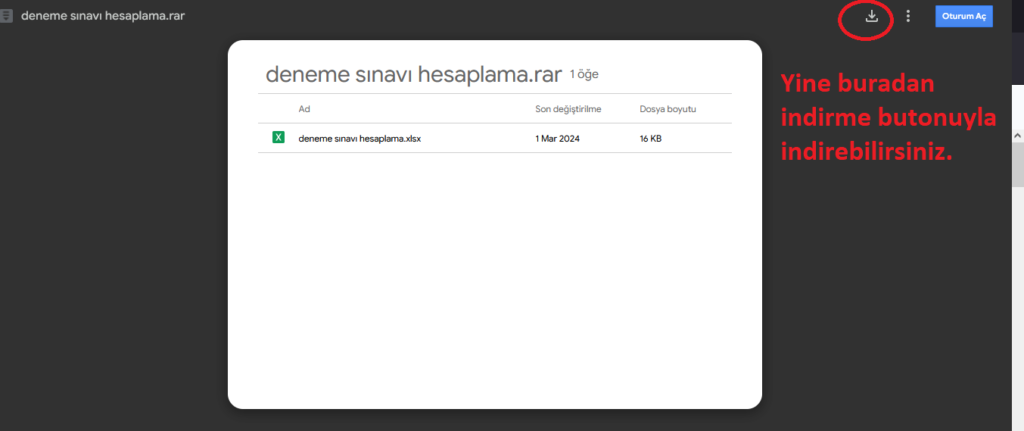This screenshot has height=431, width=1024.
Task: Click the page scrollbar up arrow
Action: click(1017, 134)
